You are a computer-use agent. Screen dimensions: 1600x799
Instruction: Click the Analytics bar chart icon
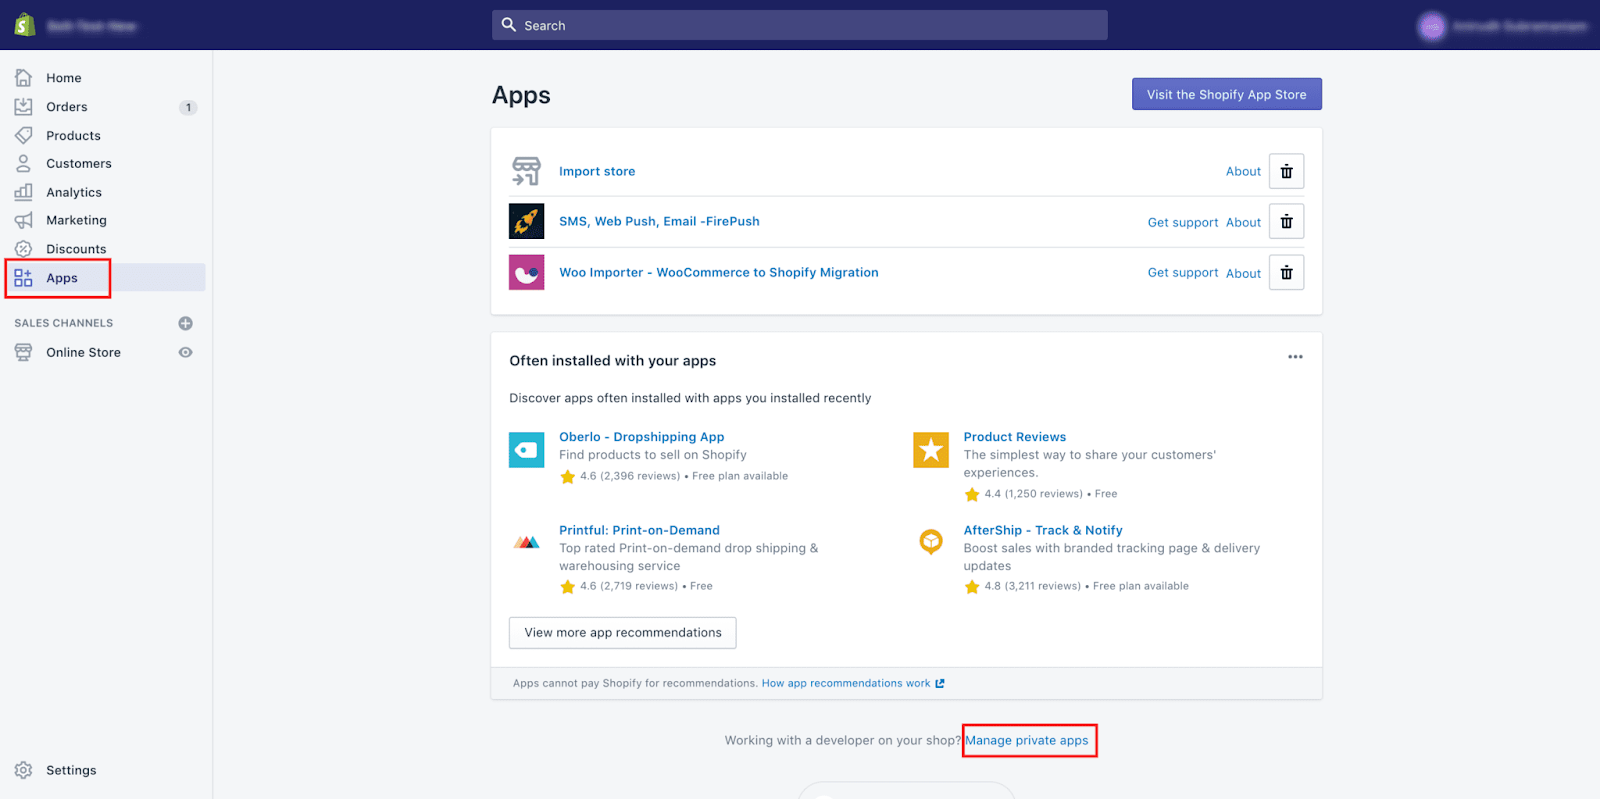click(23, 192)
